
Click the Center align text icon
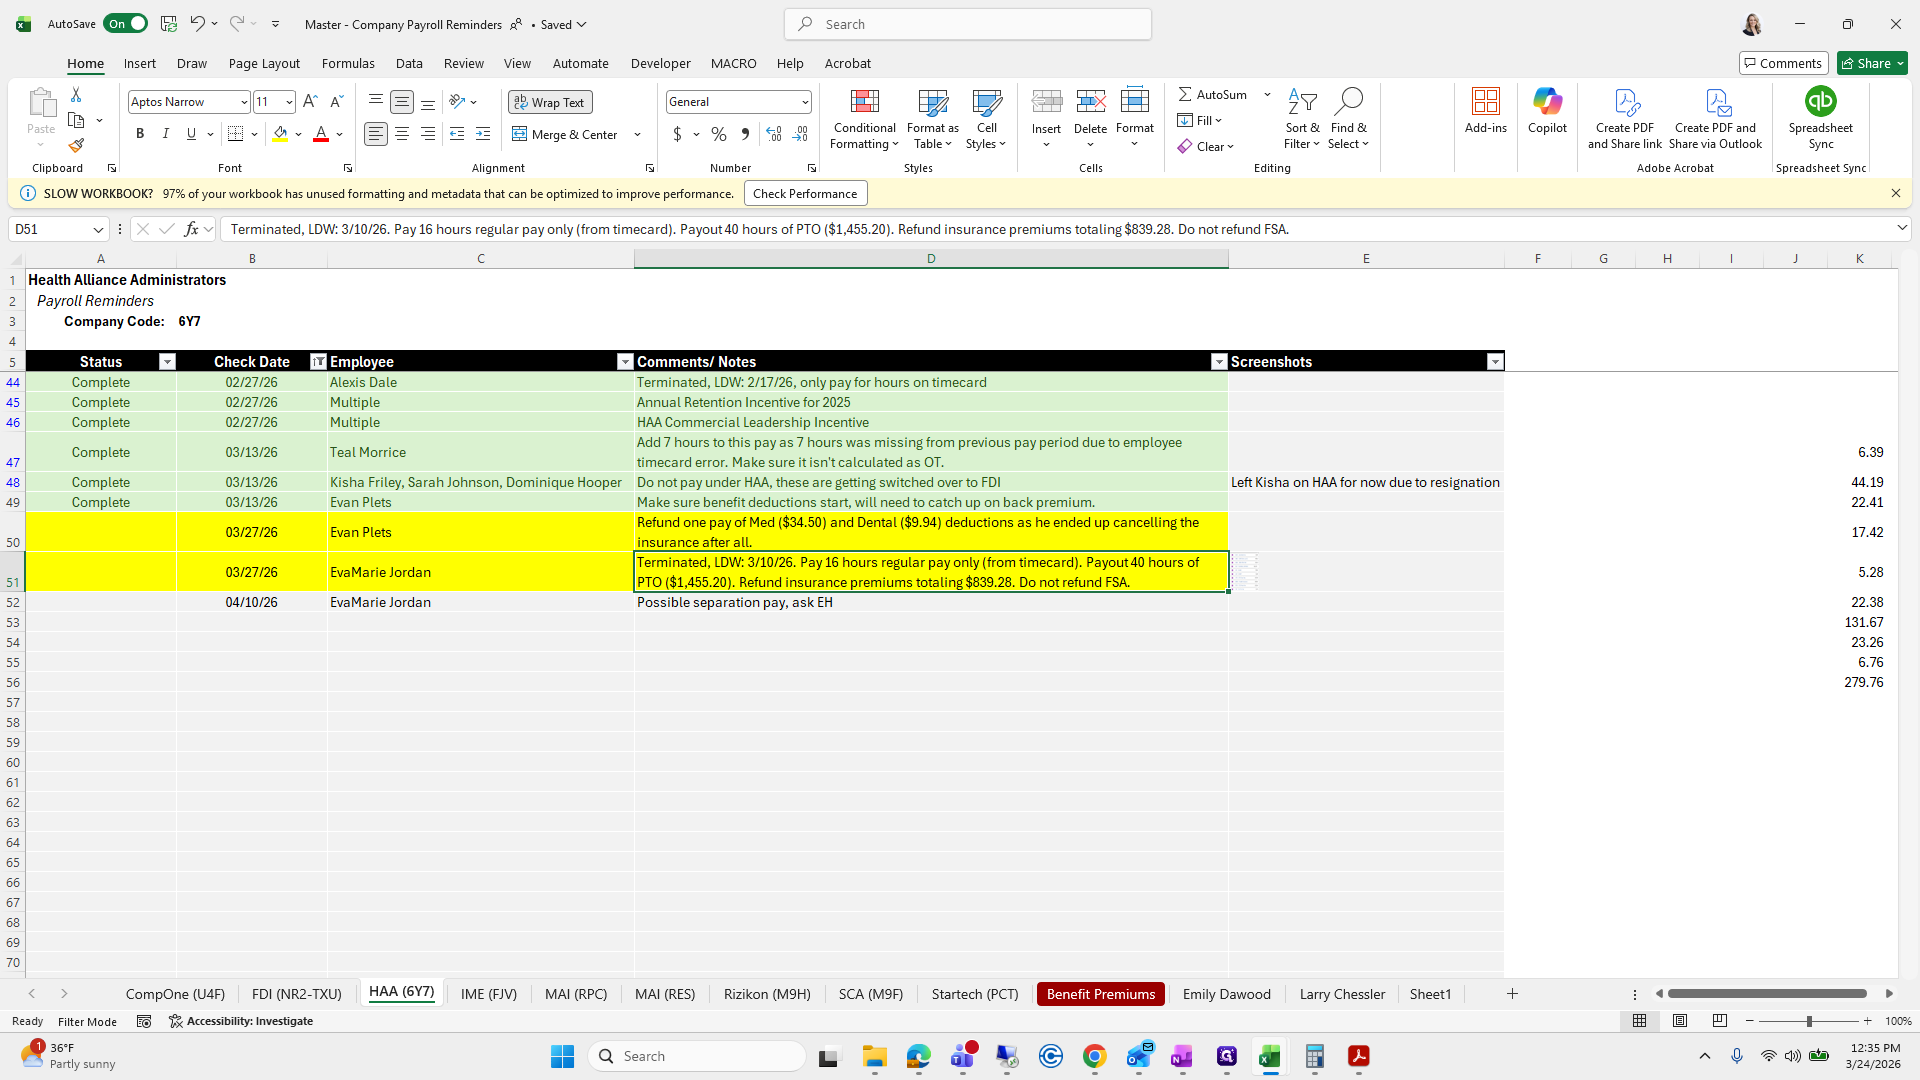[x=402, y=134]
